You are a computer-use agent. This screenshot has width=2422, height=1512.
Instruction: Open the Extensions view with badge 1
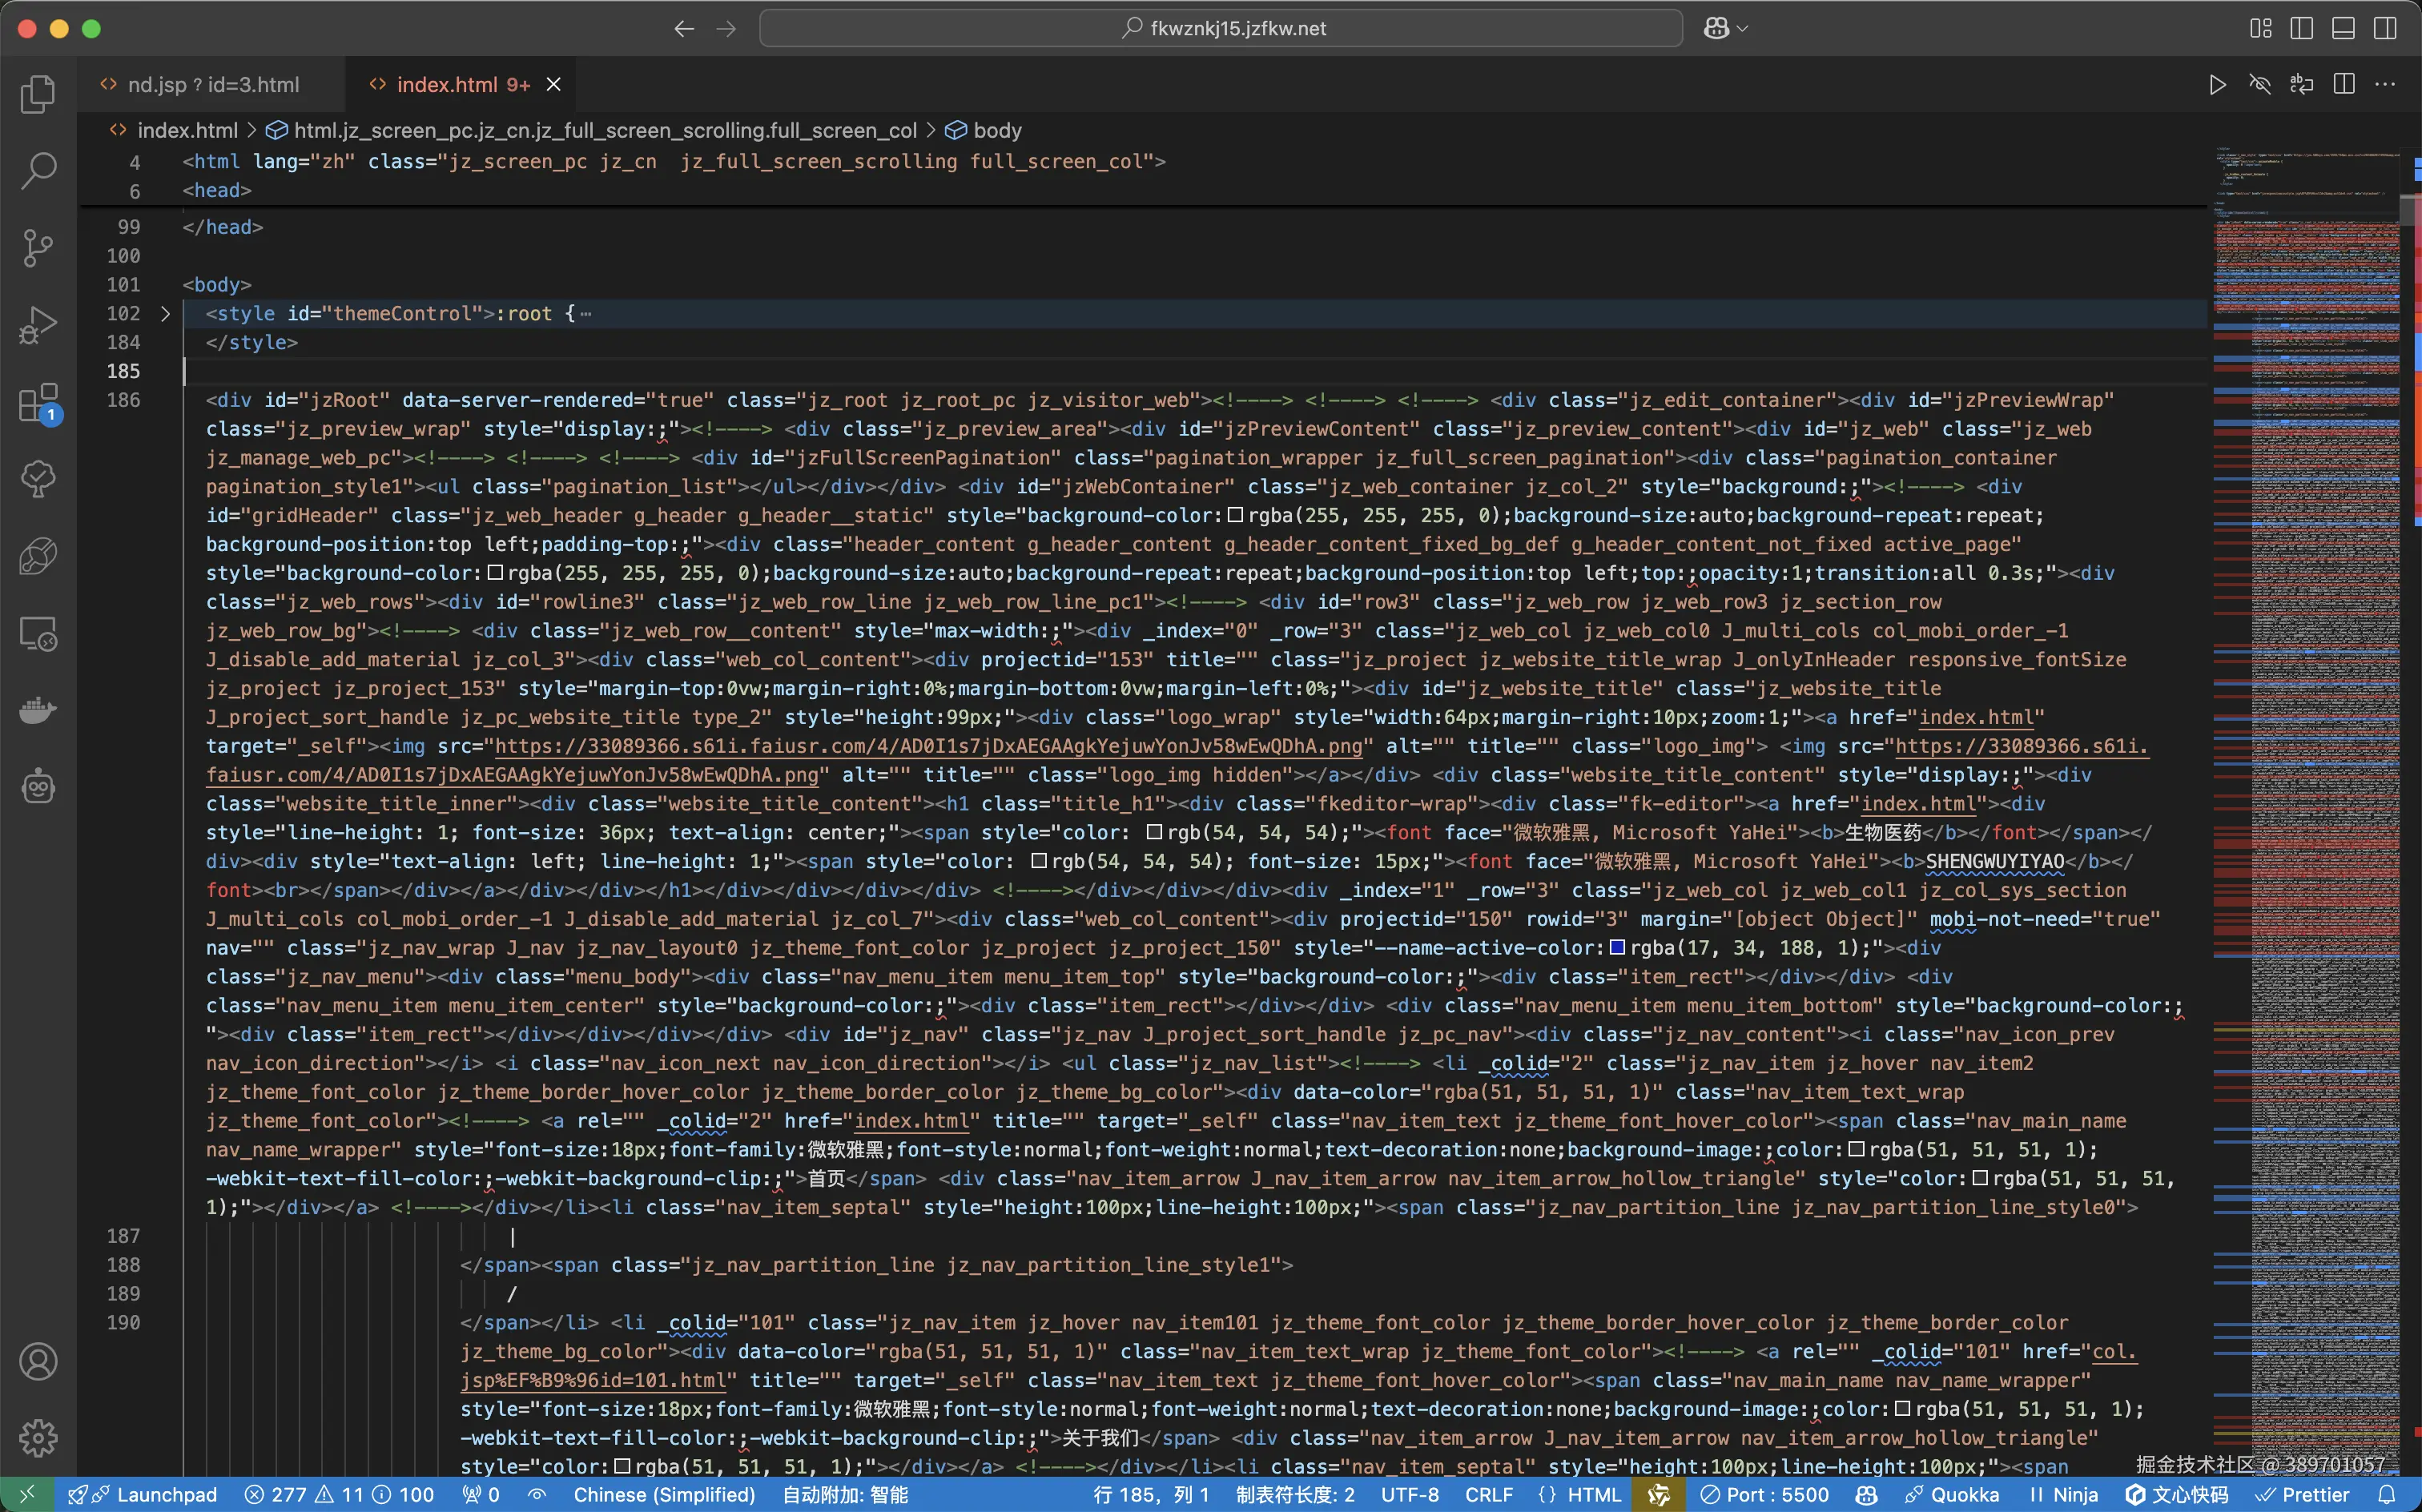click(x=38, y=403)
